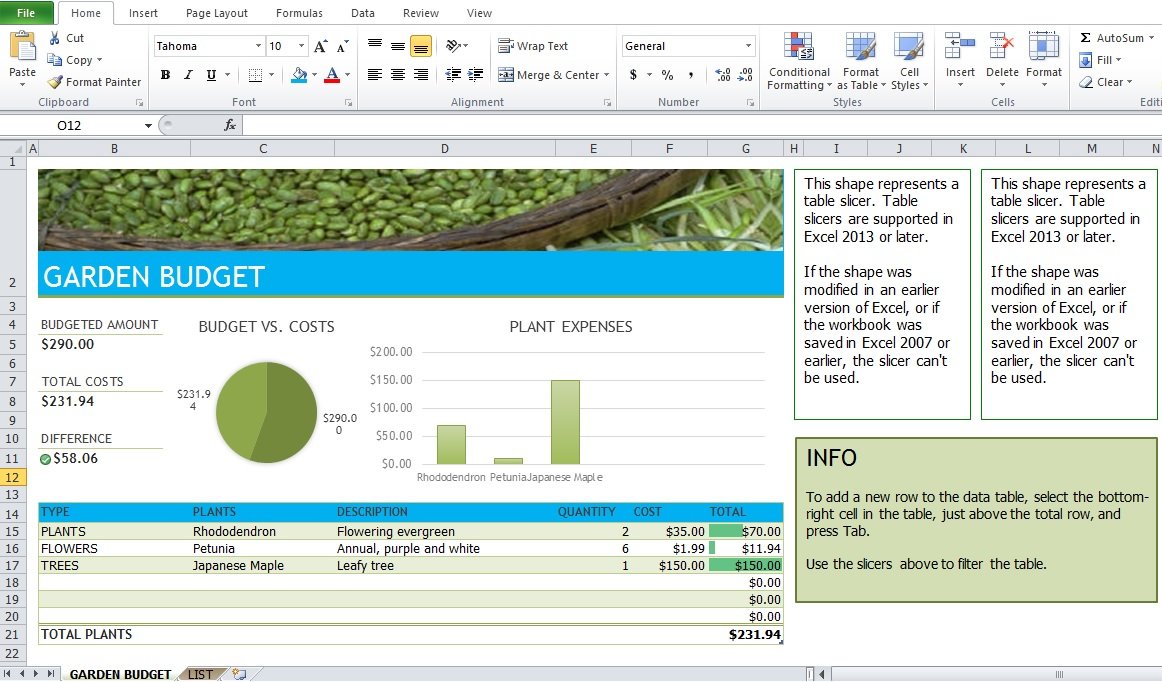The image size is (1162, 682).
Task: Open the File tab
Action: point(26,13)
